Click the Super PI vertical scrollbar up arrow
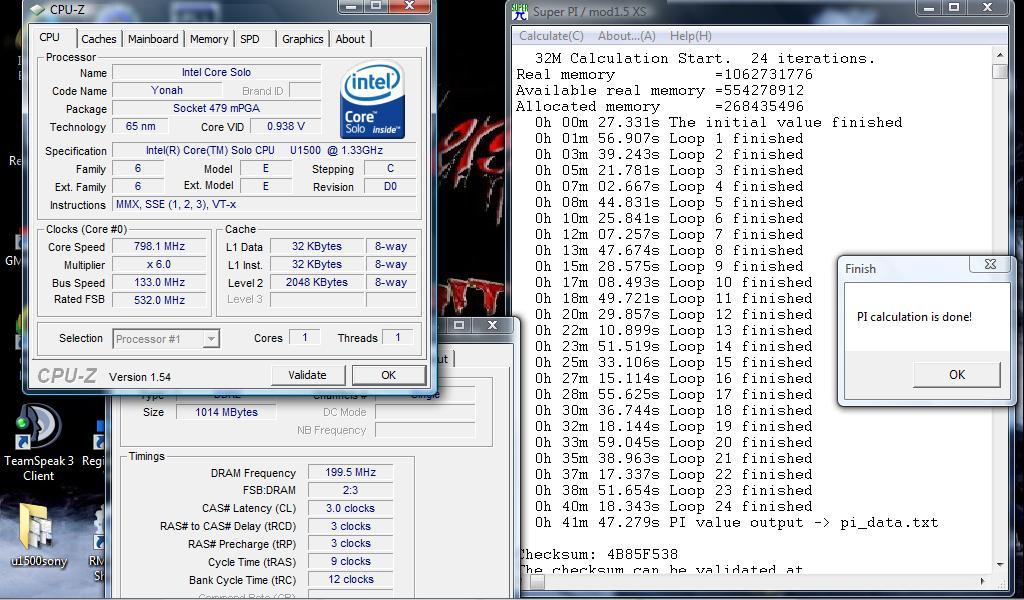1024x600 pixels. pos(1000,54)
